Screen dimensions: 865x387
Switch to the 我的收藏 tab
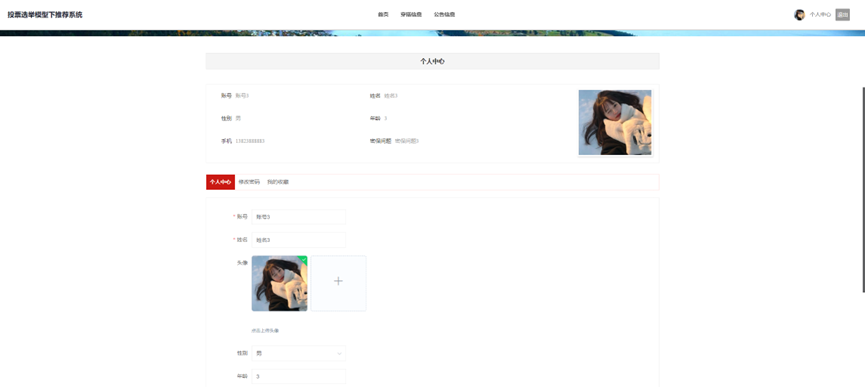(277, 182)
